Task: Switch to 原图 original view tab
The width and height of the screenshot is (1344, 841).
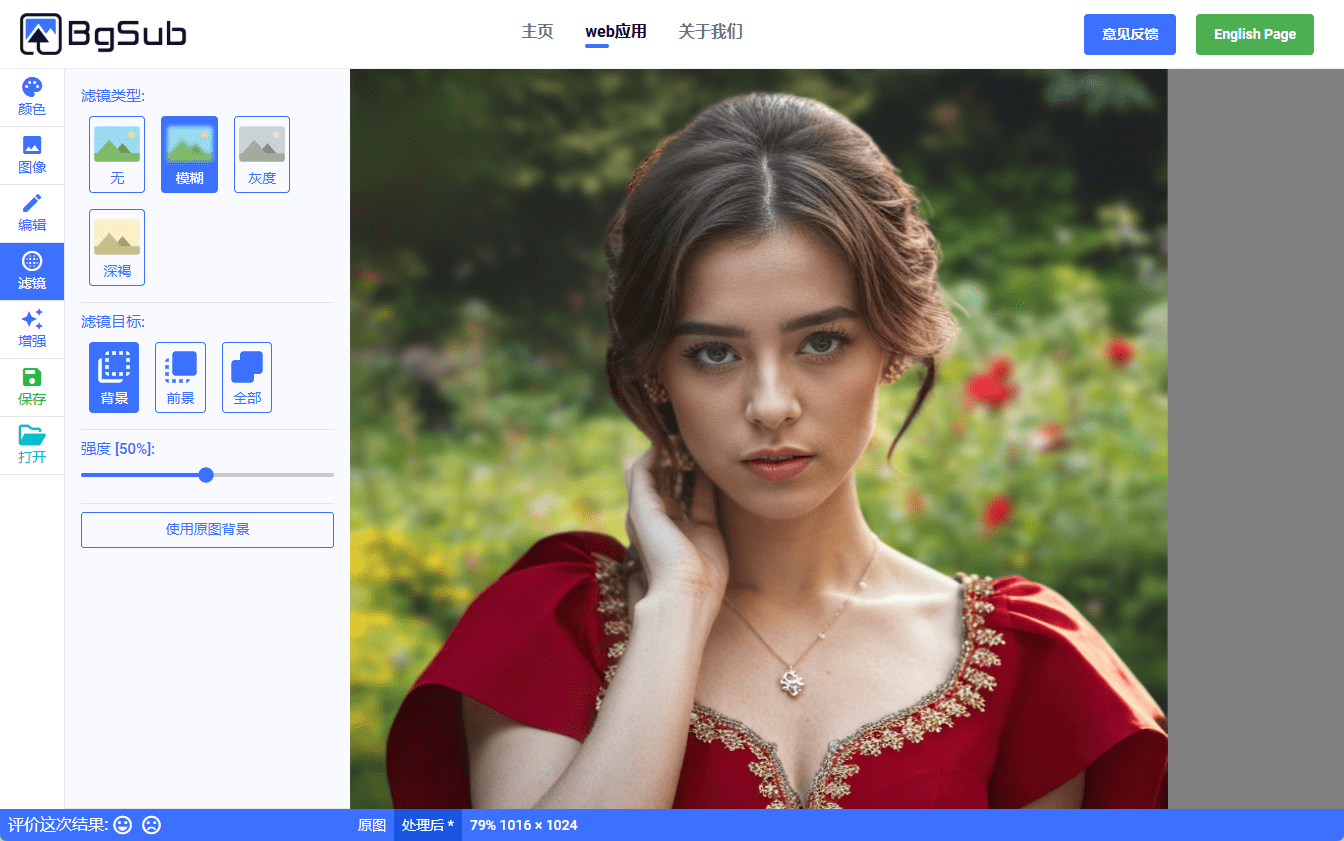Action: [372, 825]
